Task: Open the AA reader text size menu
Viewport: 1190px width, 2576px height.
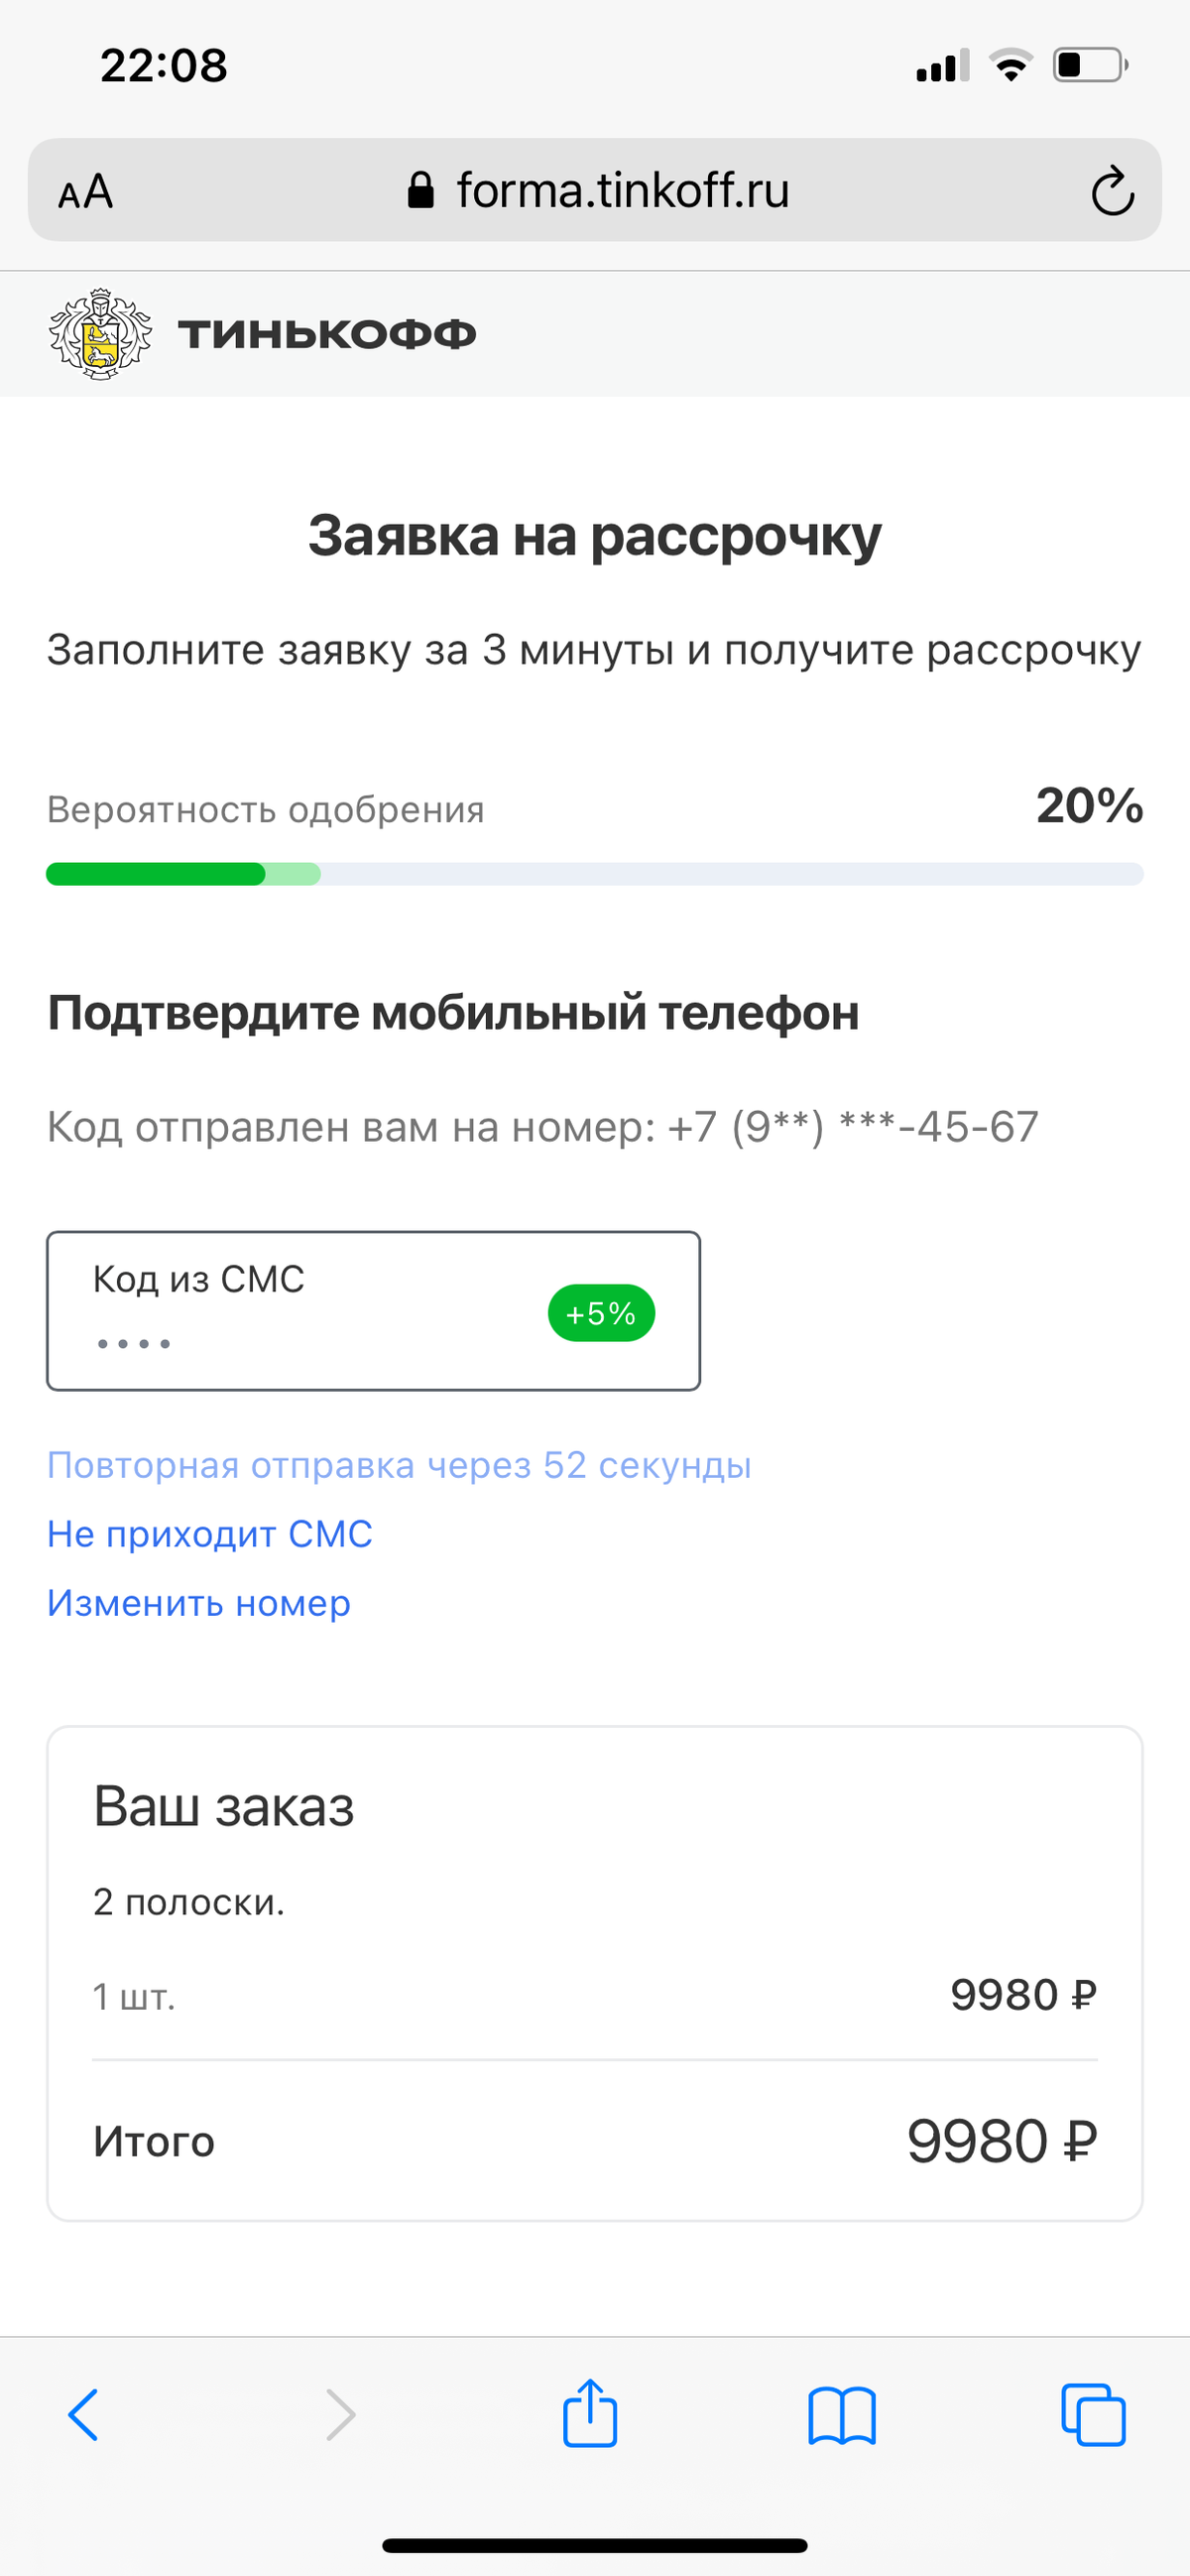Action: click(86, 191)
